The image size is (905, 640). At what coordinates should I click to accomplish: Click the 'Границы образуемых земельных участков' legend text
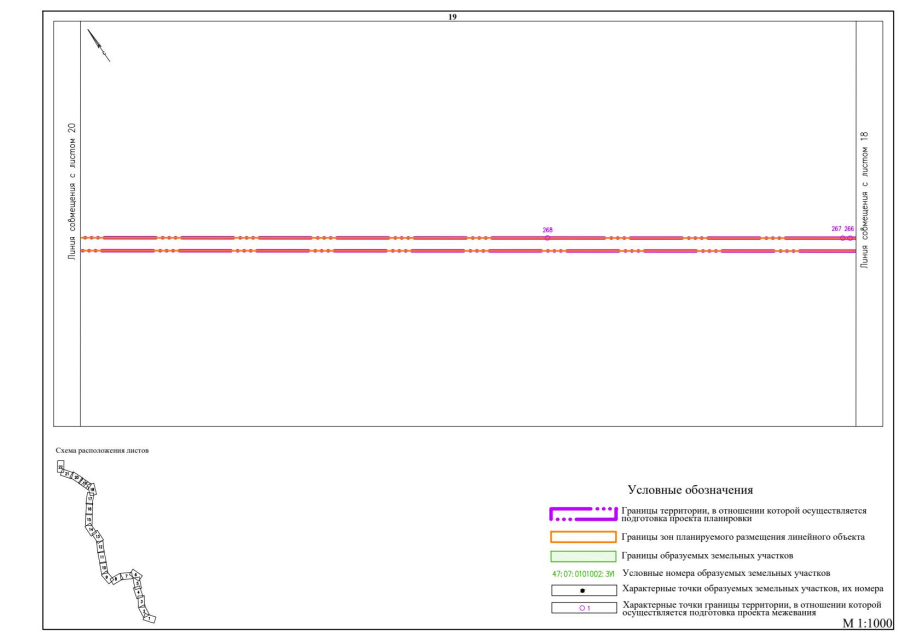click(707, 555)
